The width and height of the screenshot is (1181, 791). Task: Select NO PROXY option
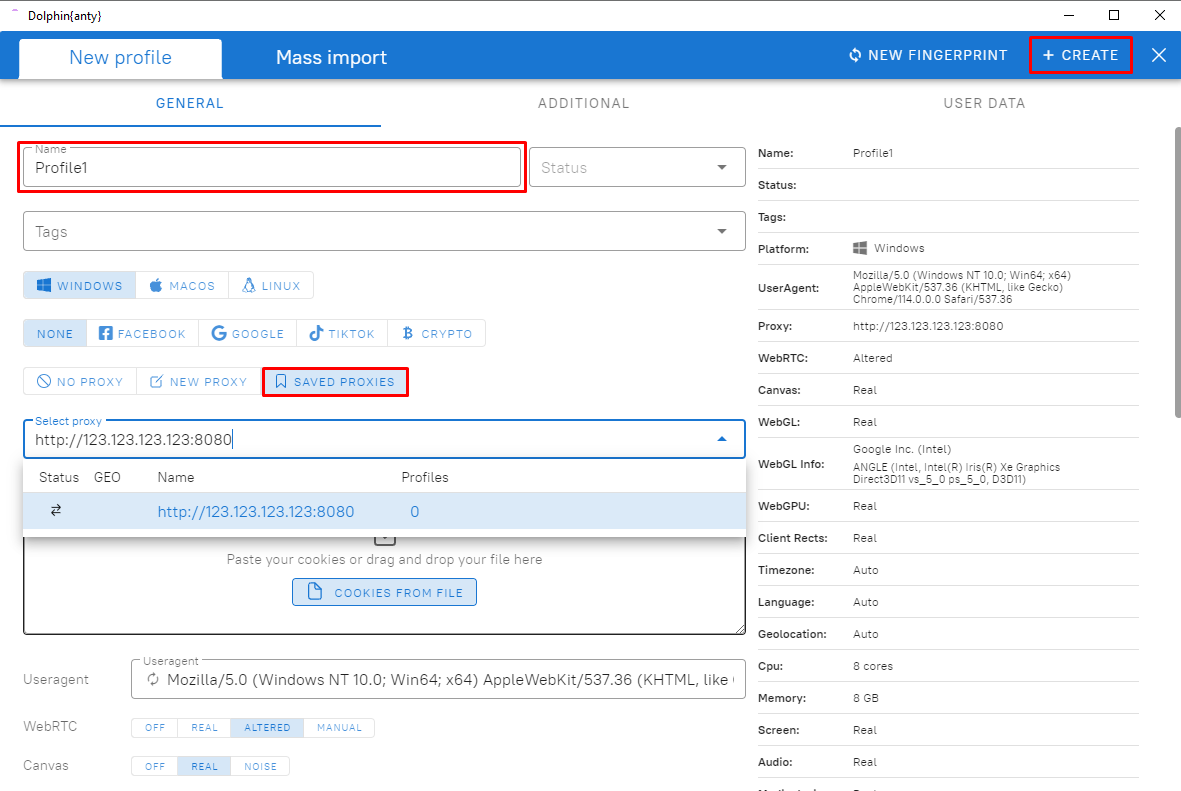click(x=80, y=381)
